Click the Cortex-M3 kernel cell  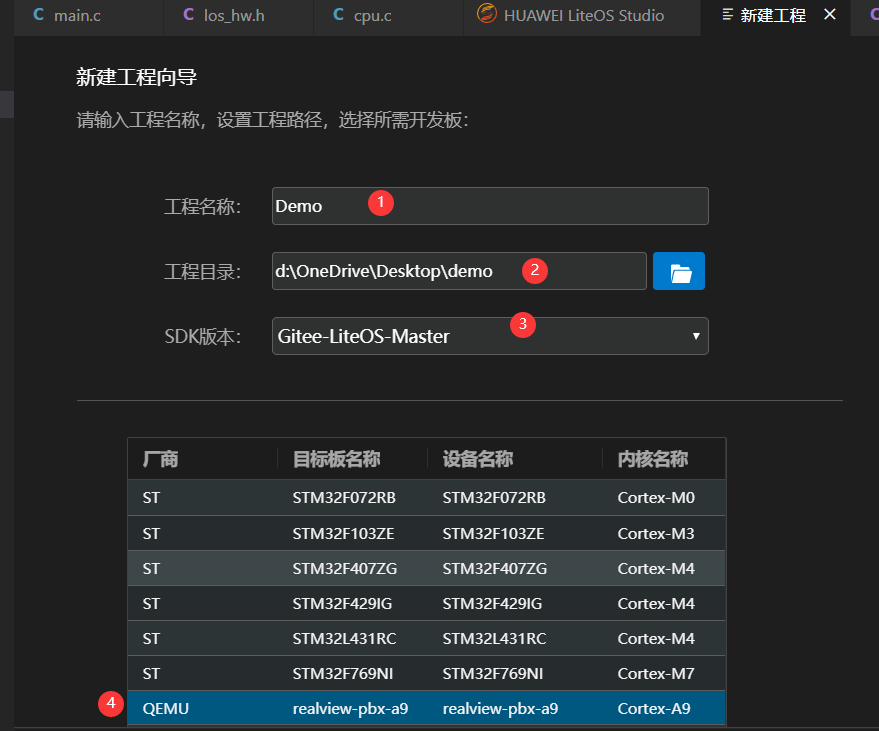[x=656, y=533]
